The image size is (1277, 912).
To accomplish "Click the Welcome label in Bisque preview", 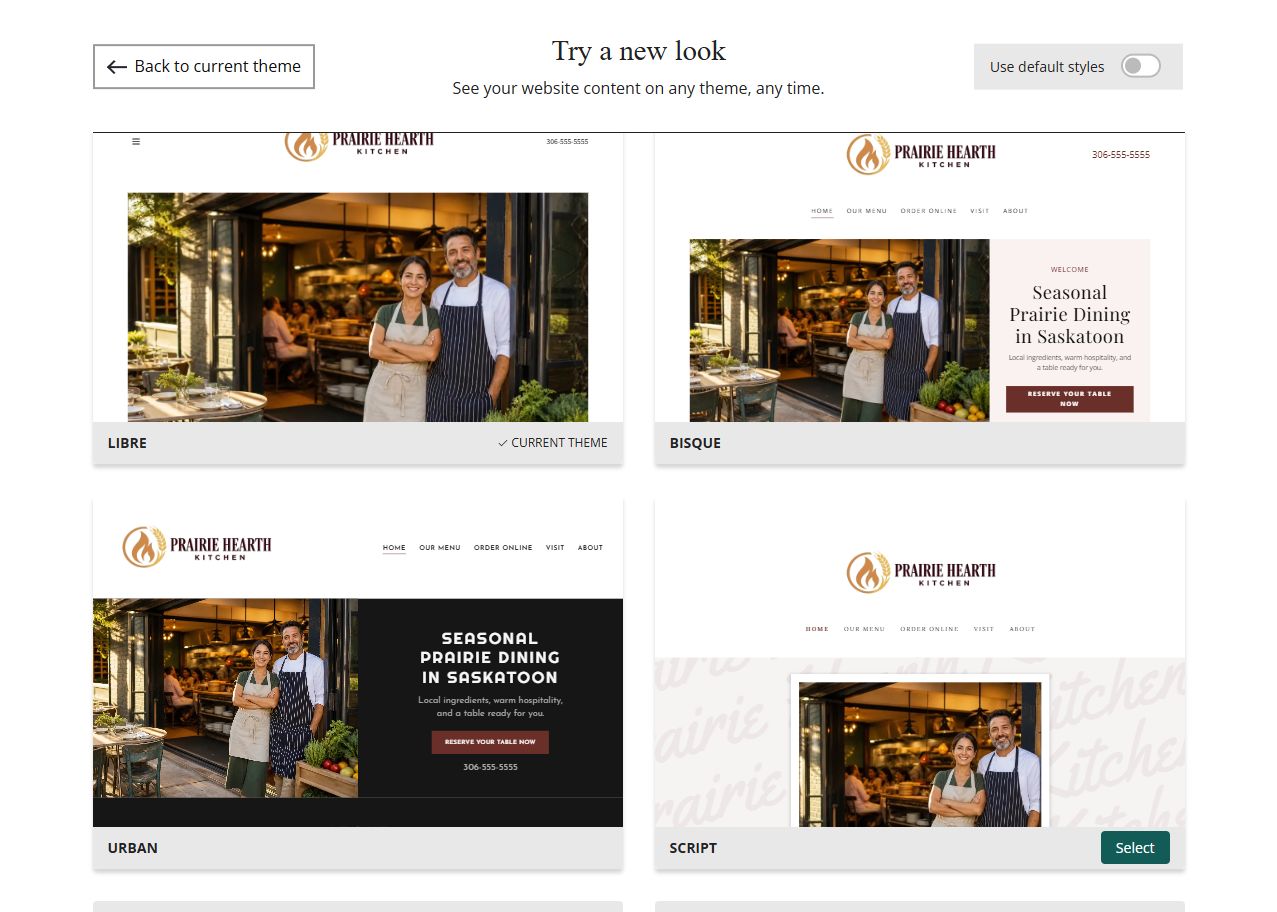I will click(1069, 269).
